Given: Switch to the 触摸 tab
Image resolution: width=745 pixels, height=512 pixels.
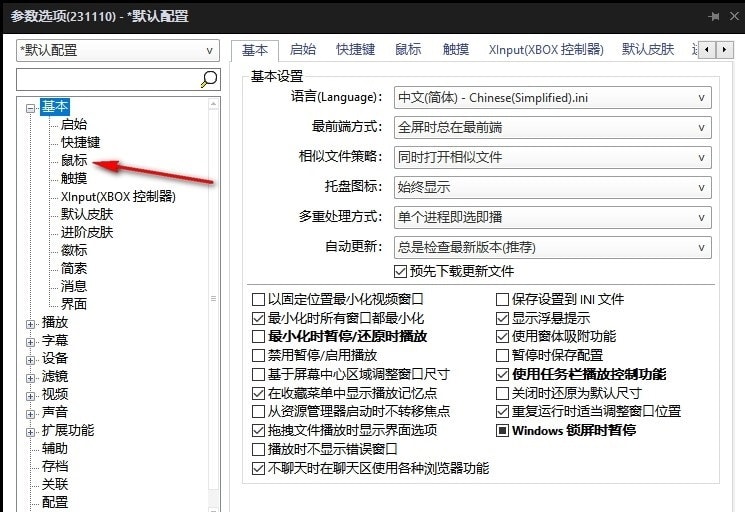Looking at the screenshot, I should [x=456, y=49].
